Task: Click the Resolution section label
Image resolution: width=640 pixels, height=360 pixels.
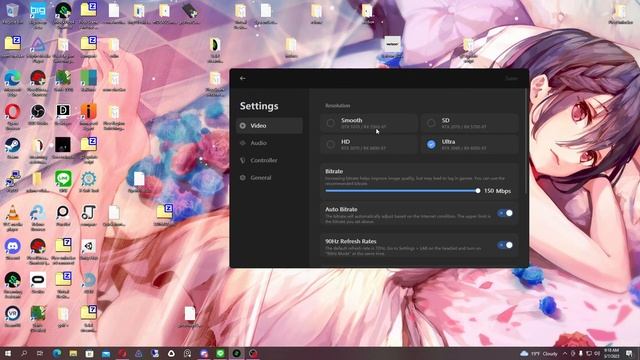Action: tap(338, 106)
